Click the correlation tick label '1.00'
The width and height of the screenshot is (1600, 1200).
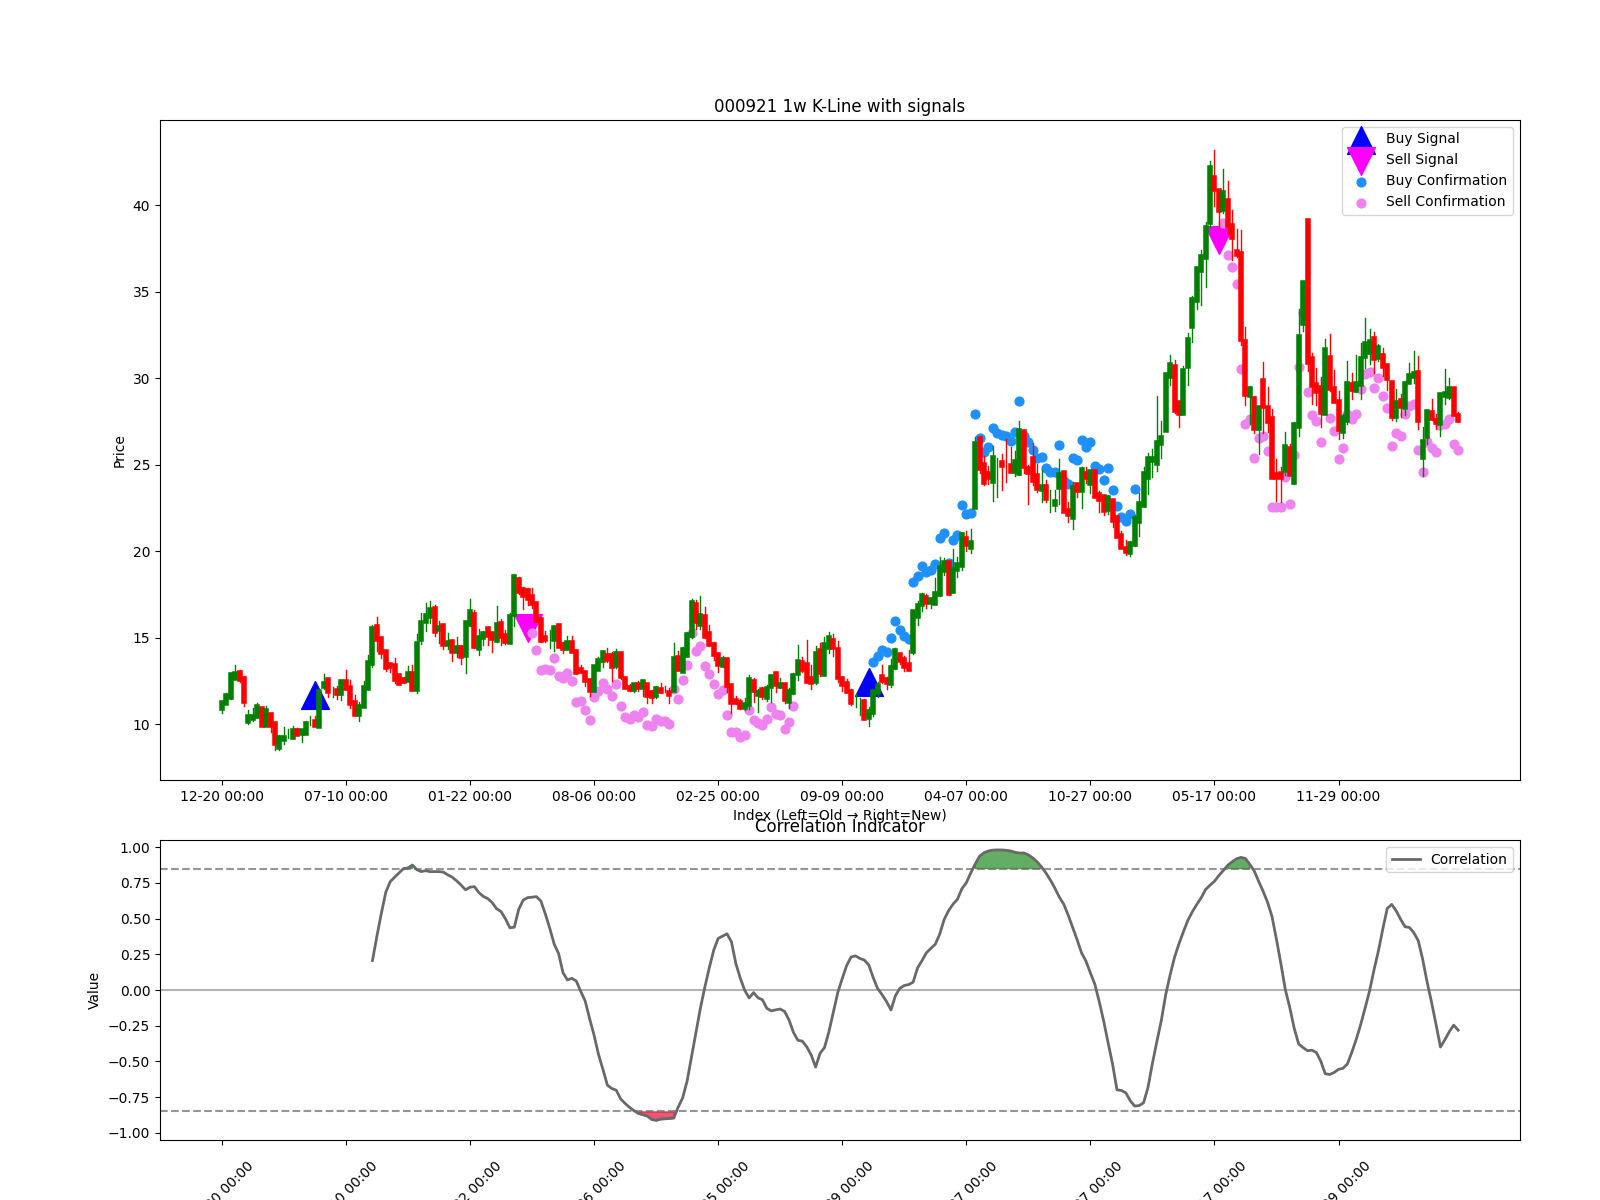(x=134, y=848)
